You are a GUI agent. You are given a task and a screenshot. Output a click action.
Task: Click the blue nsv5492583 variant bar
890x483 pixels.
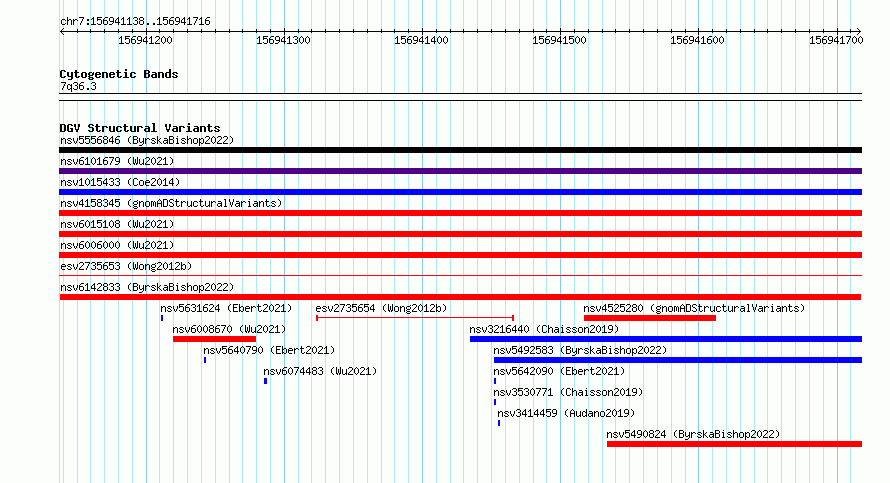(678, 360)
